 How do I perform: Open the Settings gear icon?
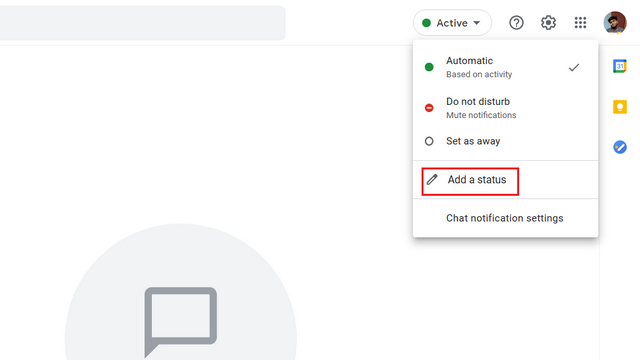coord(548,23)
